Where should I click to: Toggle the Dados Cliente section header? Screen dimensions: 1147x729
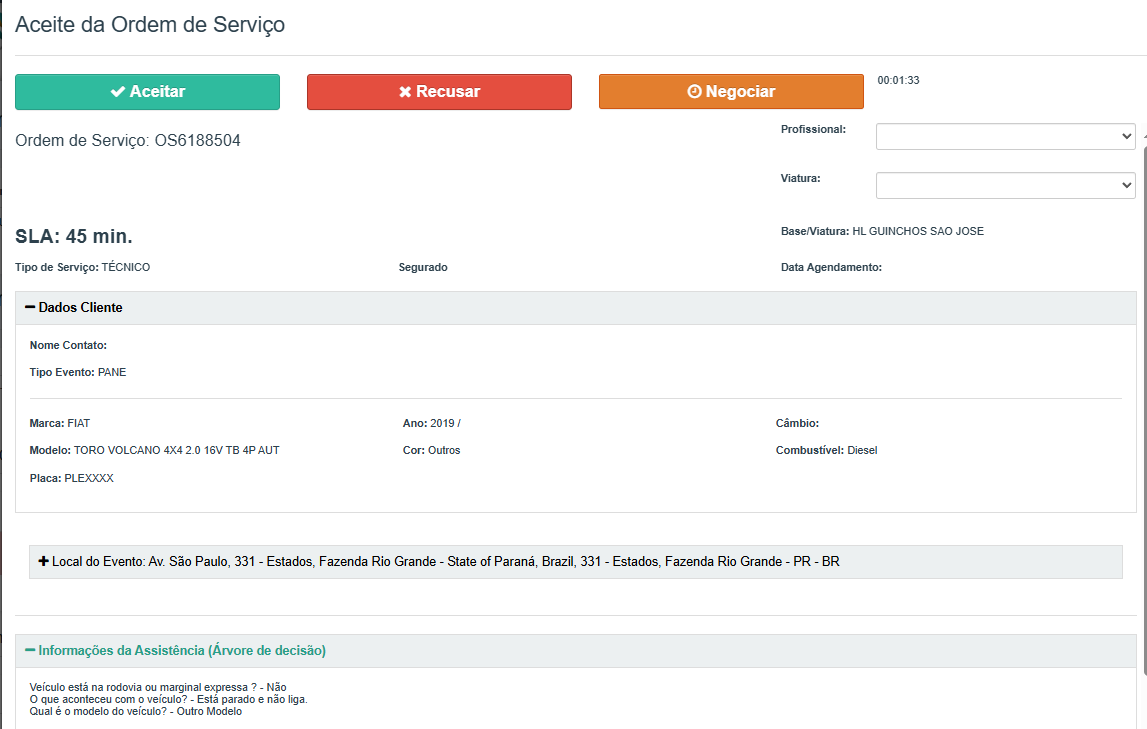tap(80, 308)
